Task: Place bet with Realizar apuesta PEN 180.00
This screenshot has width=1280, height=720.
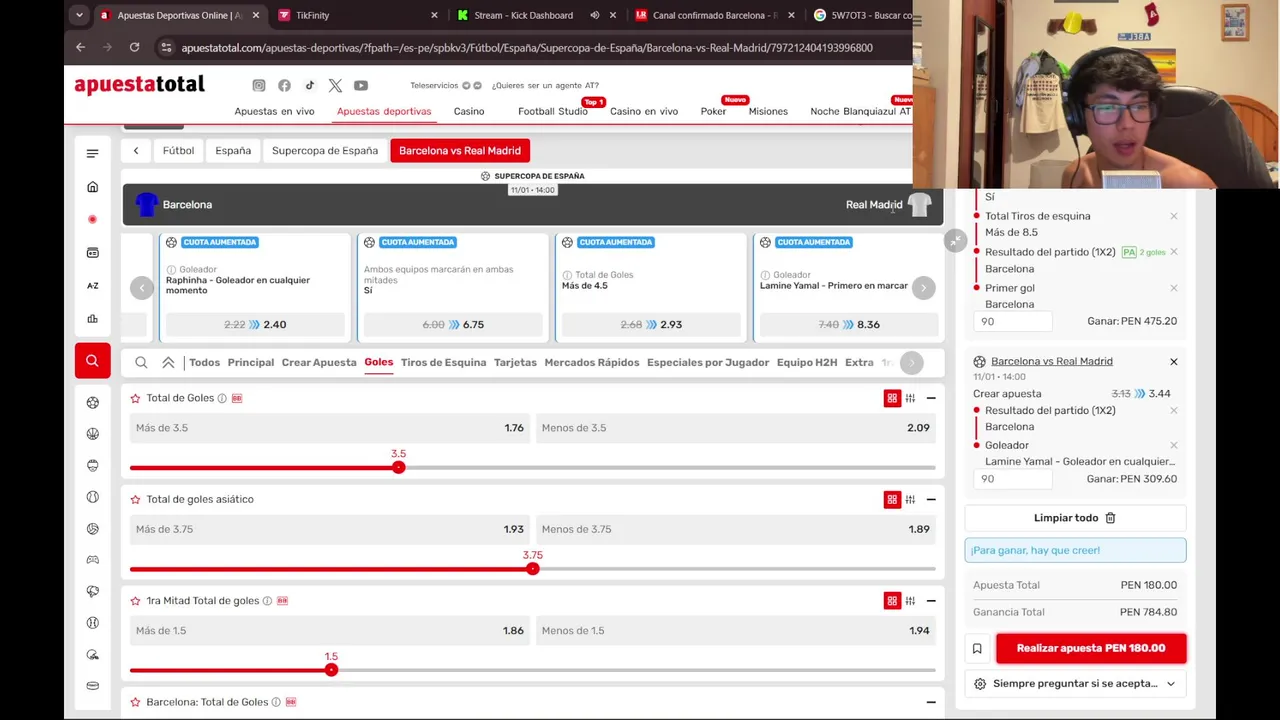Action: tap(1091, 648)
